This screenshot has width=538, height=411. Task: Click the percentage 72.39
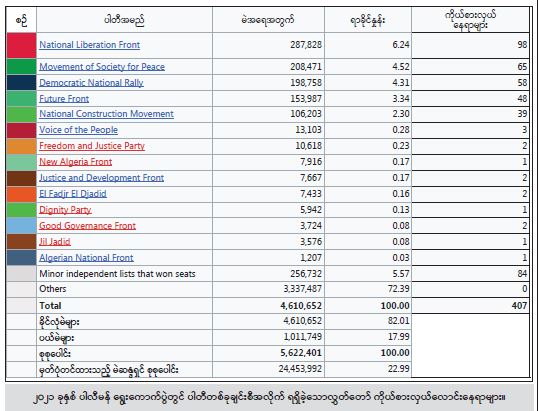[x=399, y=289]
